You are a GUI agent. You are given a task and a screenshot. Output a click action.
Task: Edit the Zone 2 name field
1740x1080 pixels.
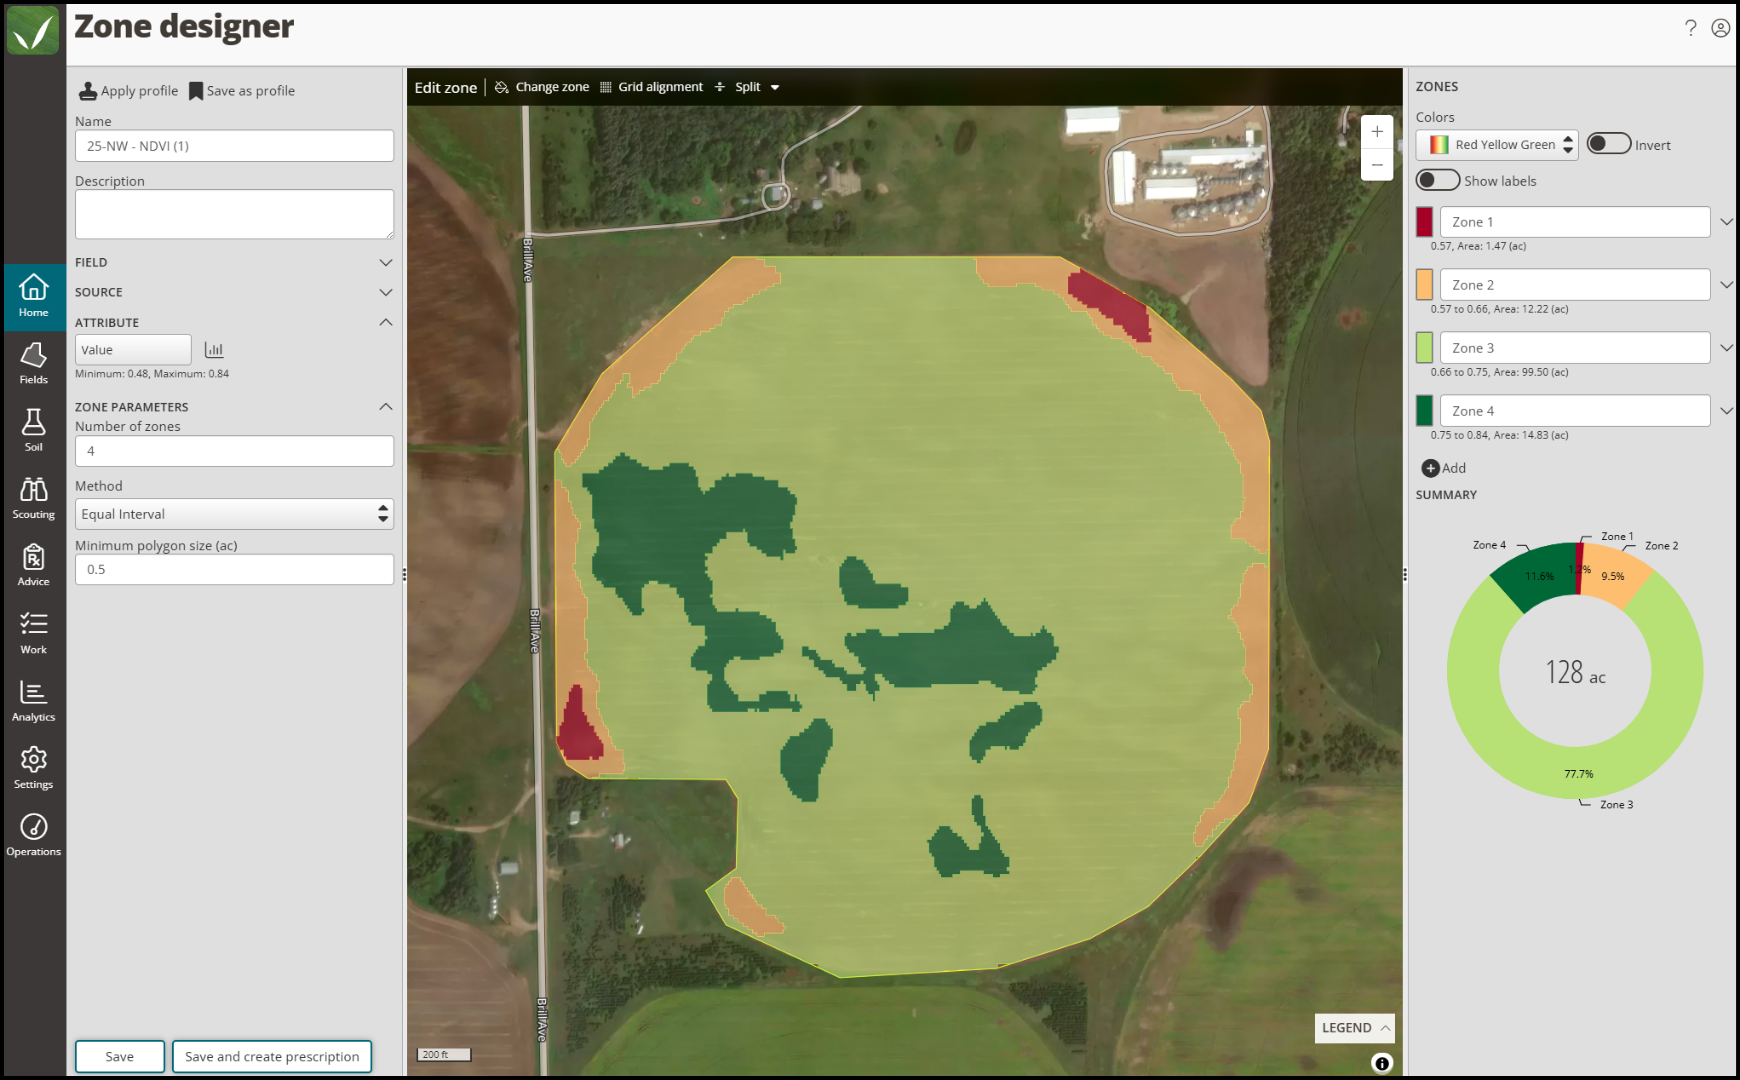tap(1575, 285)
